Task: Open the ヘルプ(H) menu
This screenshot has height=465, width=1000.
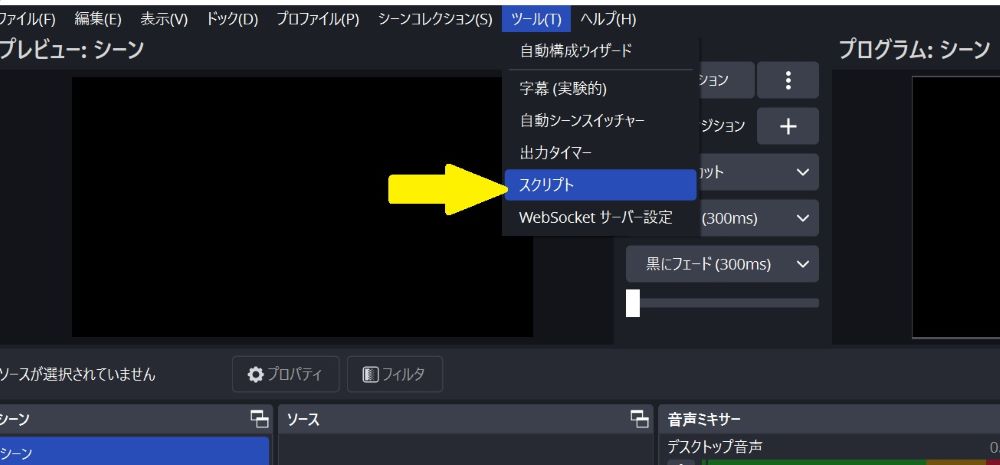Action: 608,19
